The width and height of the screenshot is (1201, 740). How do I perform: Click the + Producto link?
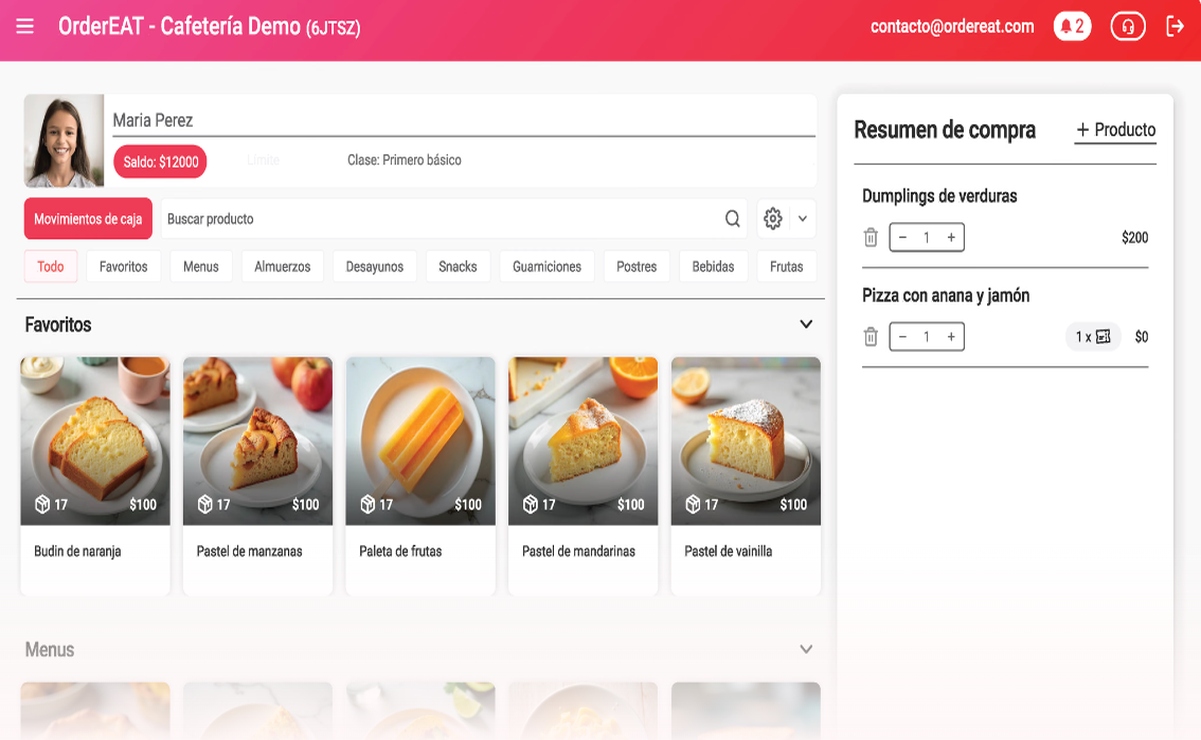coord(1116,130)
